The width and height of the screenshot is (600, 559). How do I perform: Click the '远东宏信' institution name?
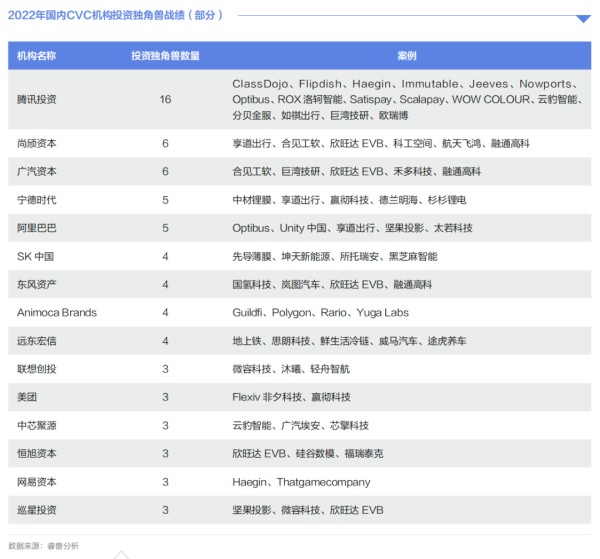pos(37,341)
